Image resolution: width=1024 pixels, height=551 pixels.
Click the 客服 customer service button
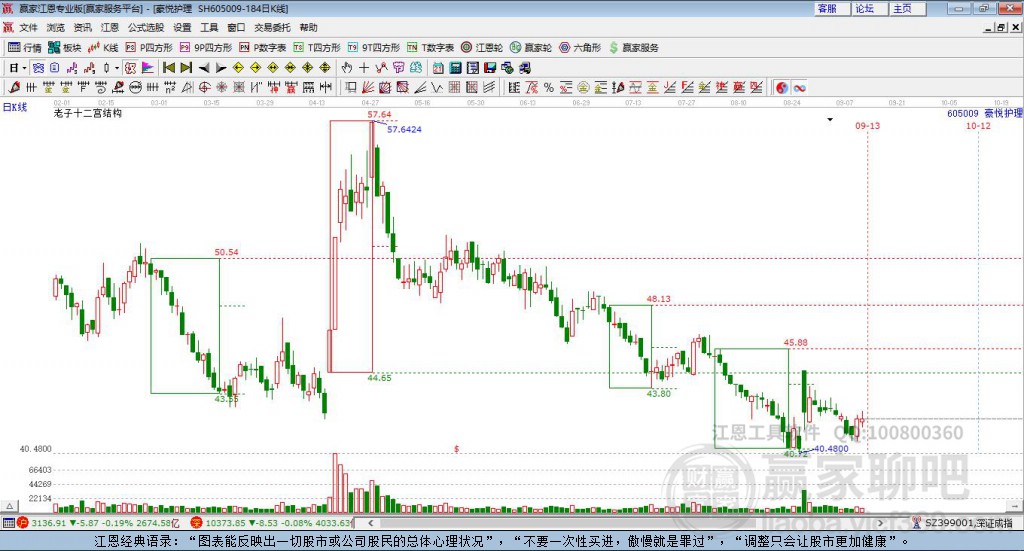click(831, 8)
